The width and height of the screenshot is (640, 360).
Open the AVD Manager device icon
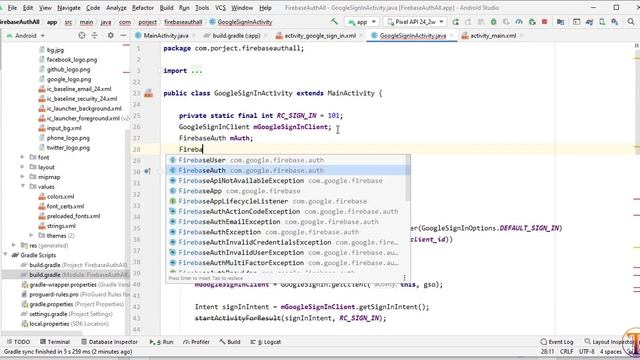tap(602, 22)
